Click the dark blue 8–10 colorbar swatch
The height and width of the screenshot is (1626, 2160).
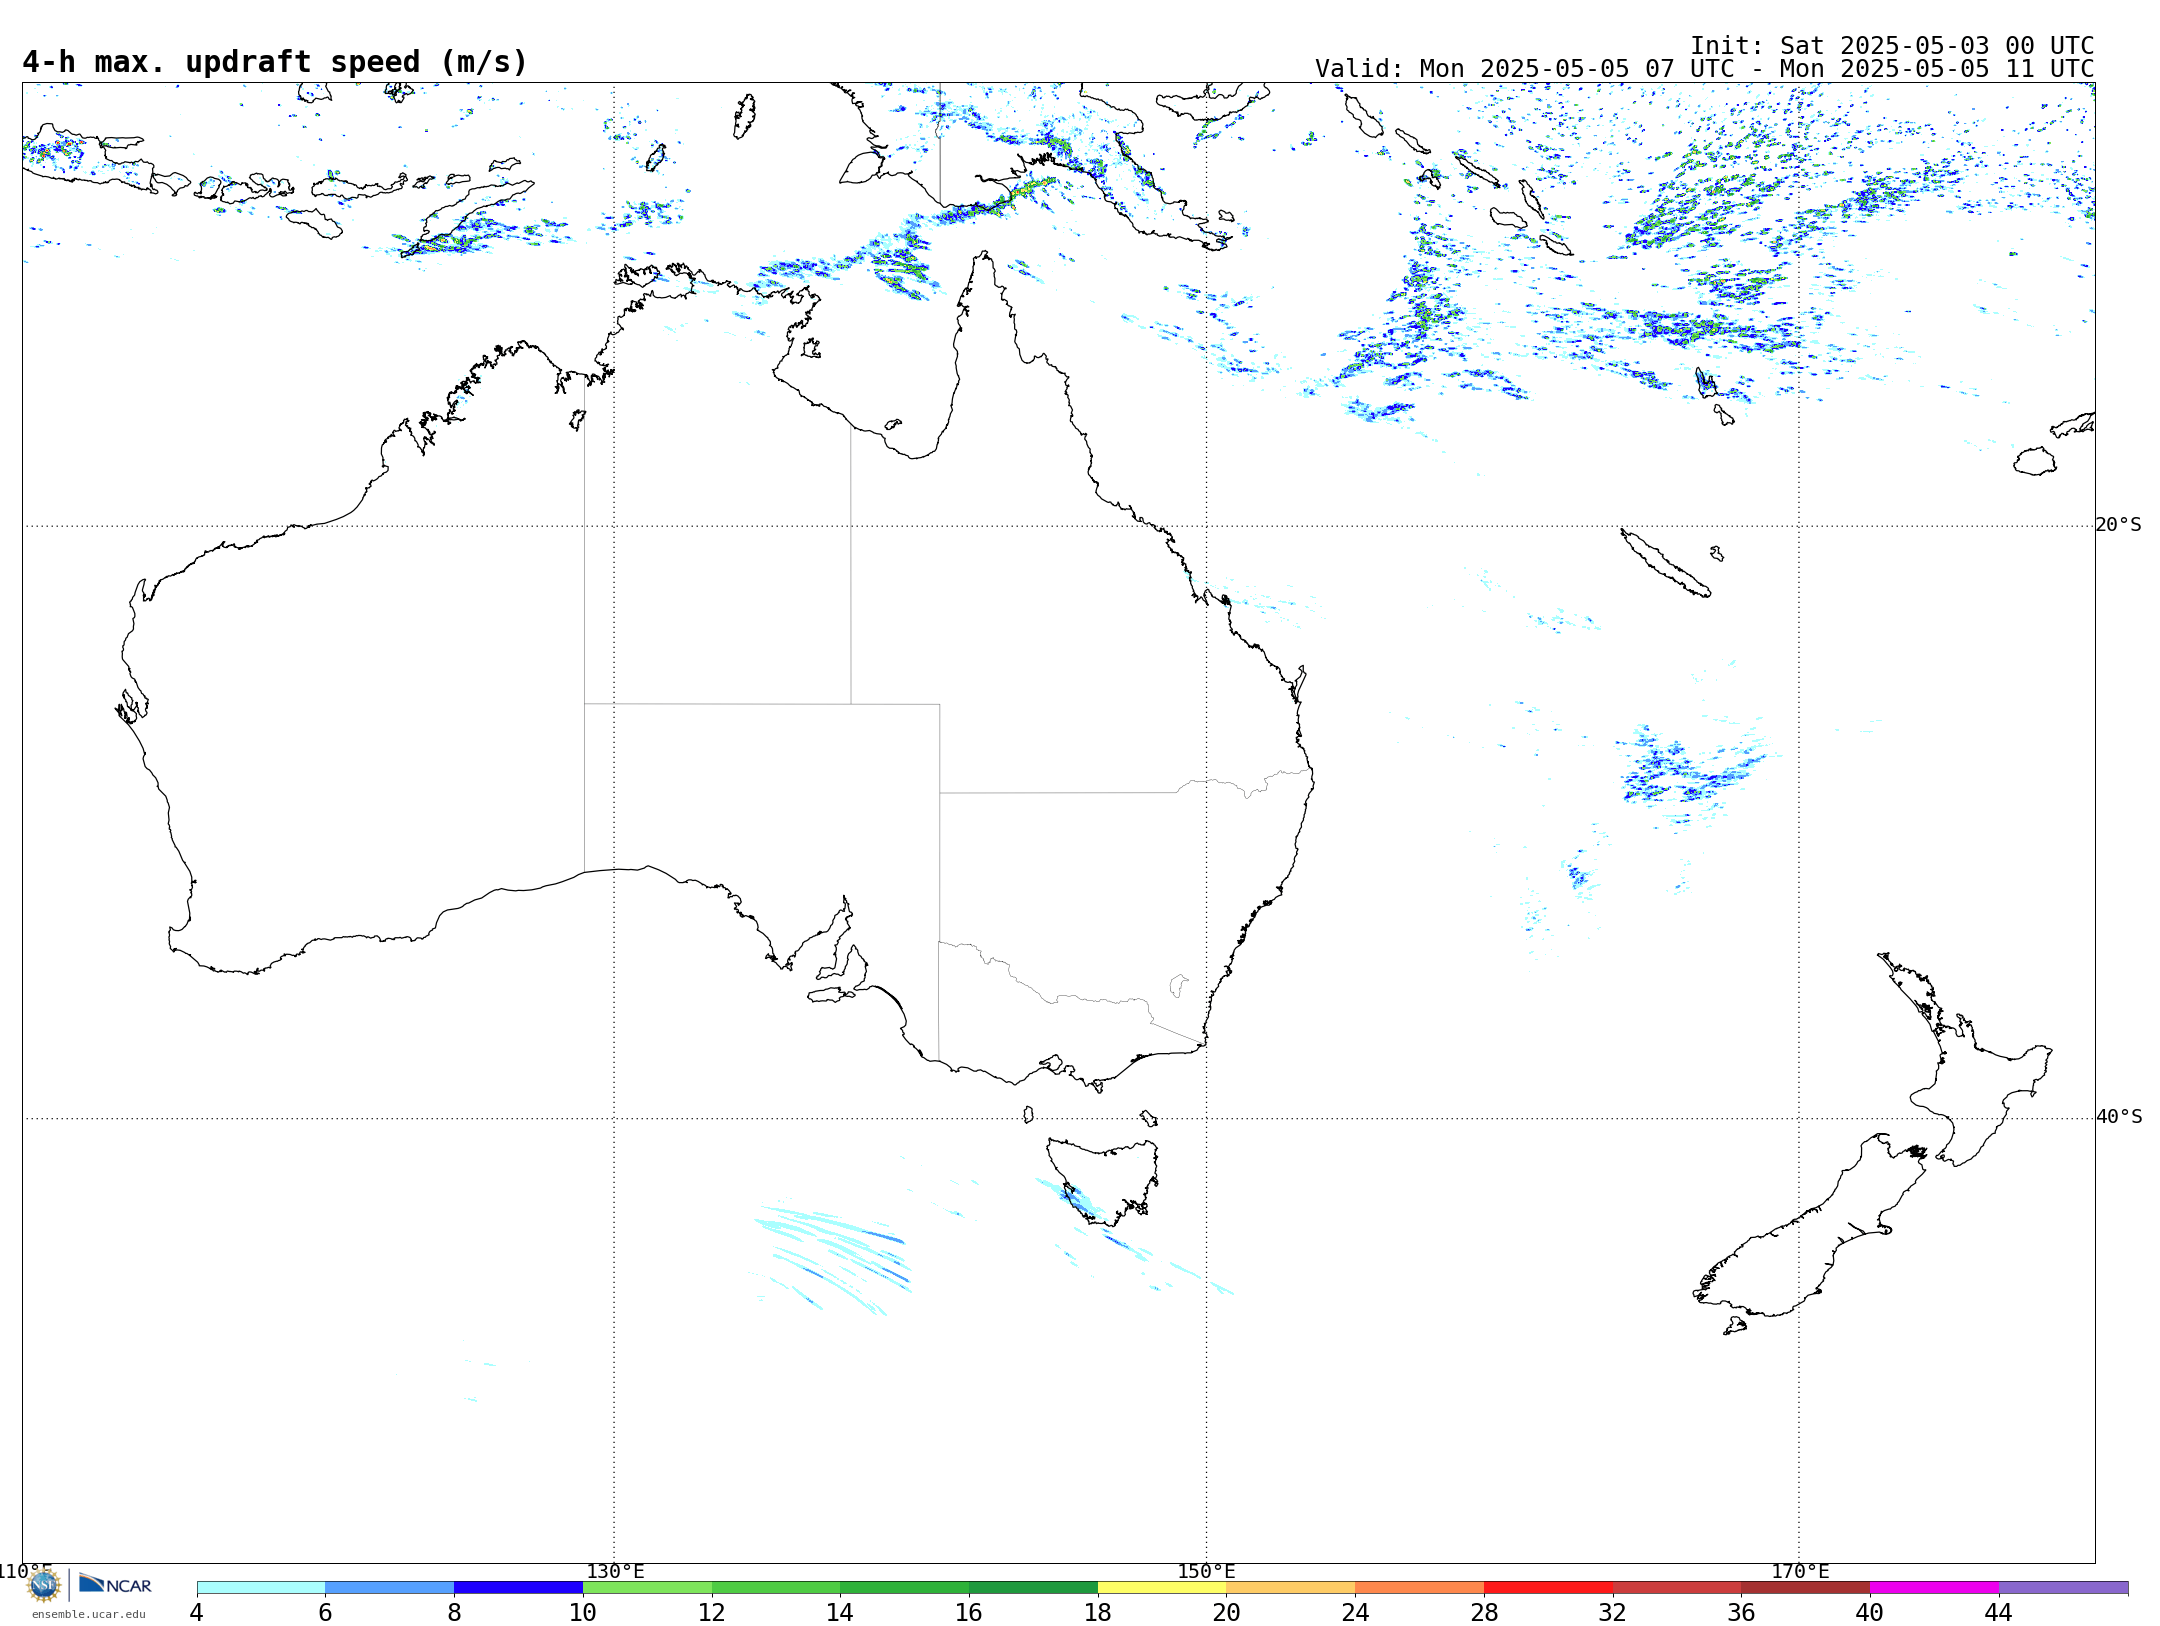click(518, 1588)
